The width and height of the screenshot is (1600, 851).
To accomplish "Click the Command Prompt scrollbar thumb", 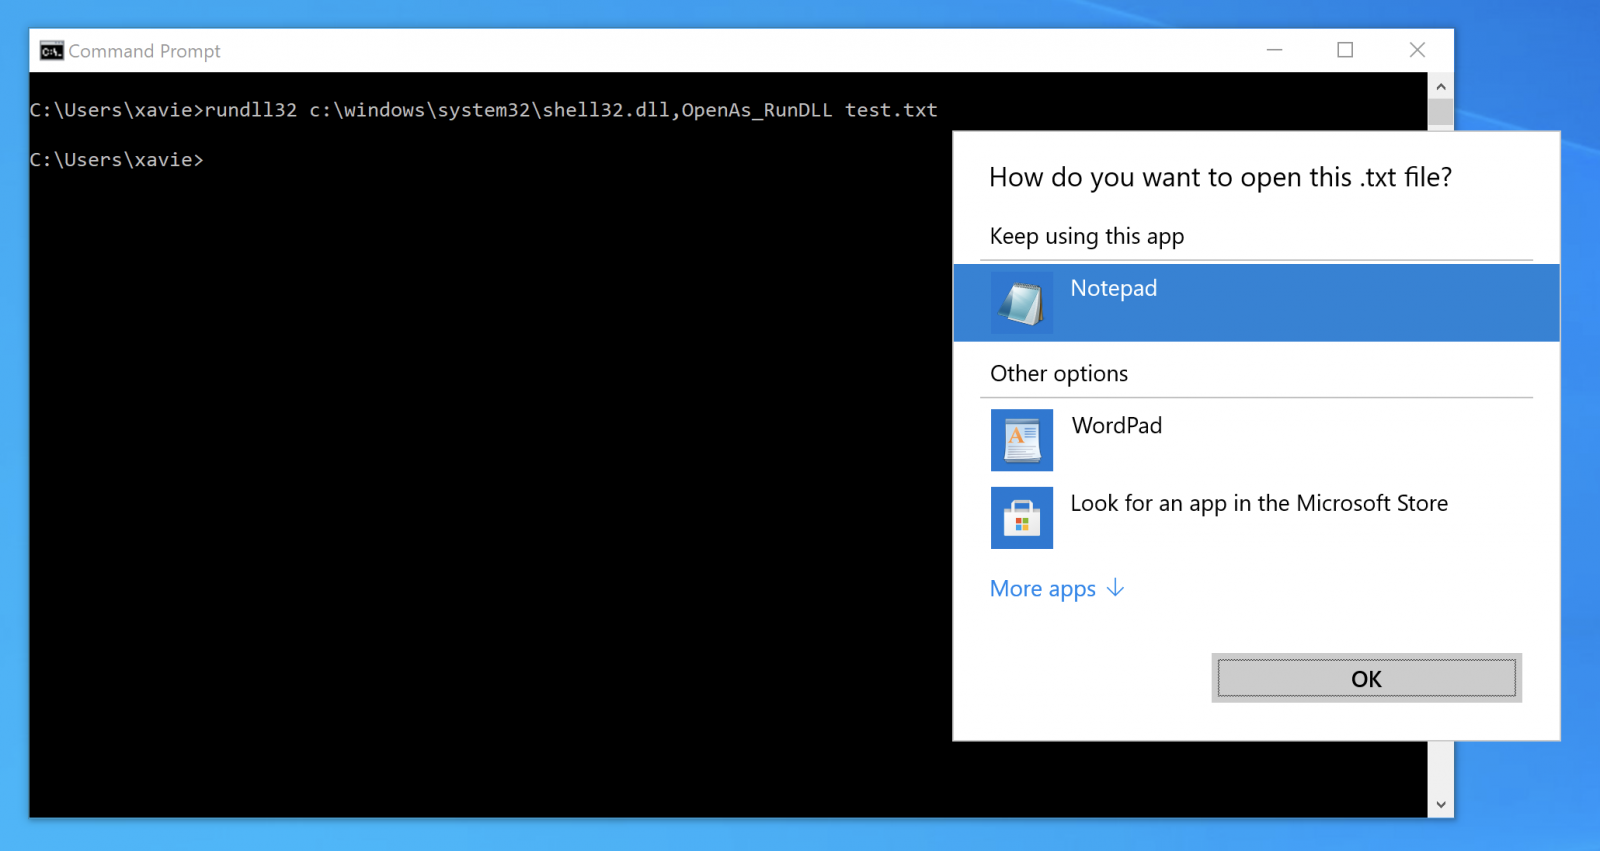I will click(x=1440, y=112).
